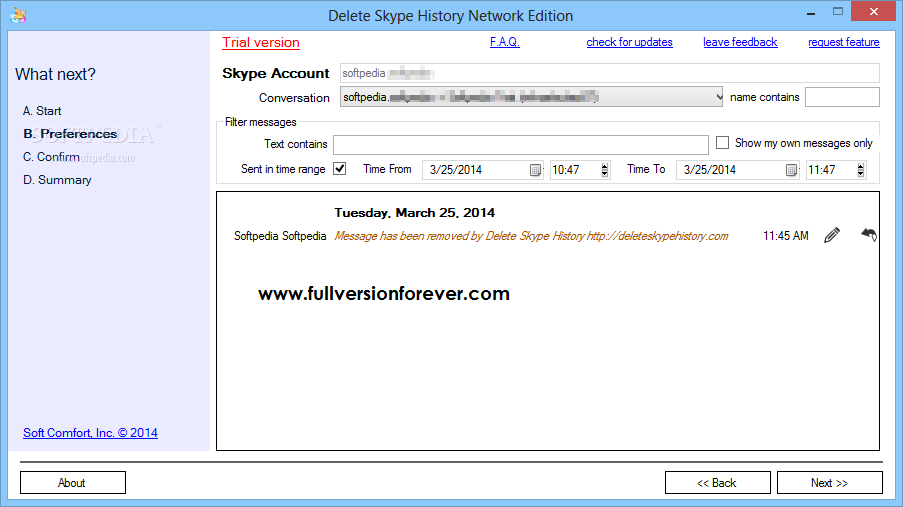Maximize the Delete Skype History window
Viewport: 903px width, 507px height.
(837, 12)
